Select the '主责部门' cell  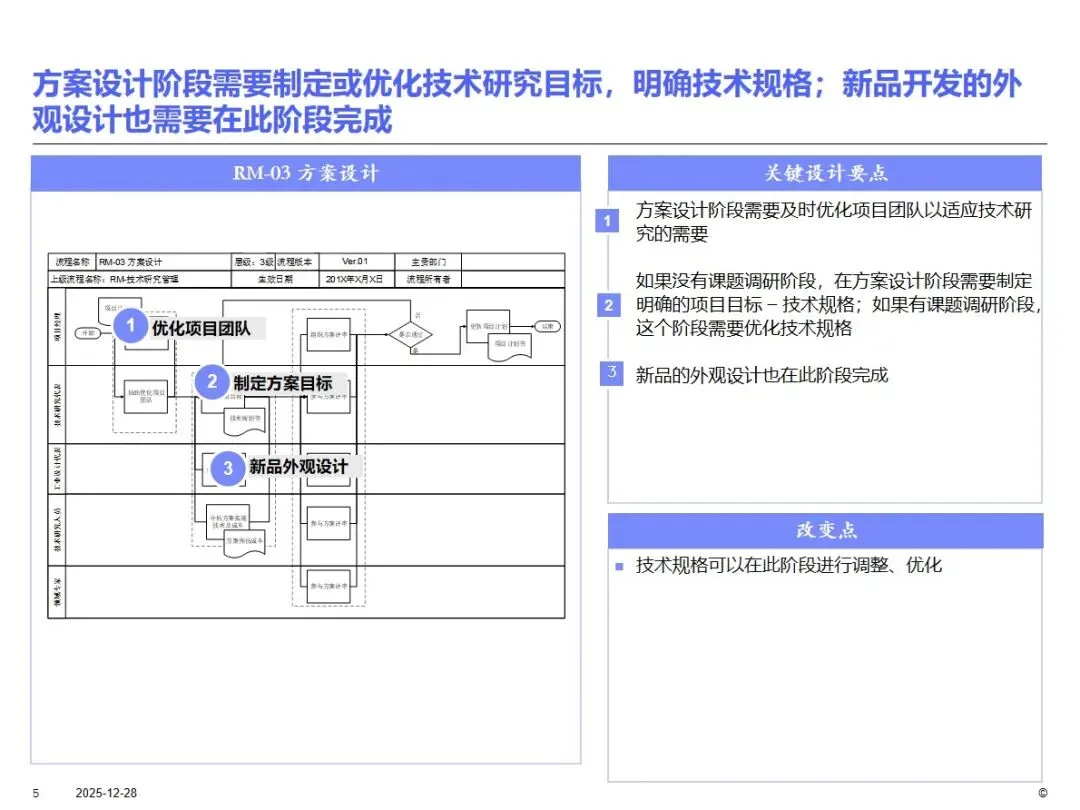tap(428, 262)
